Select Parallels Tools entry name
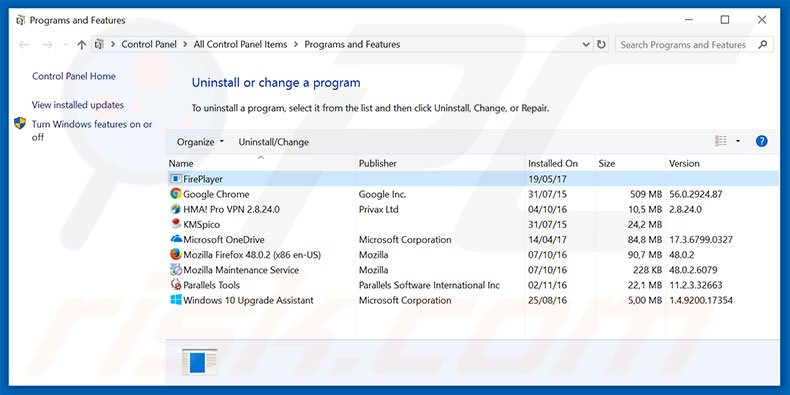Viewport: 790px width, 395px height. click(x=212, y=285)
